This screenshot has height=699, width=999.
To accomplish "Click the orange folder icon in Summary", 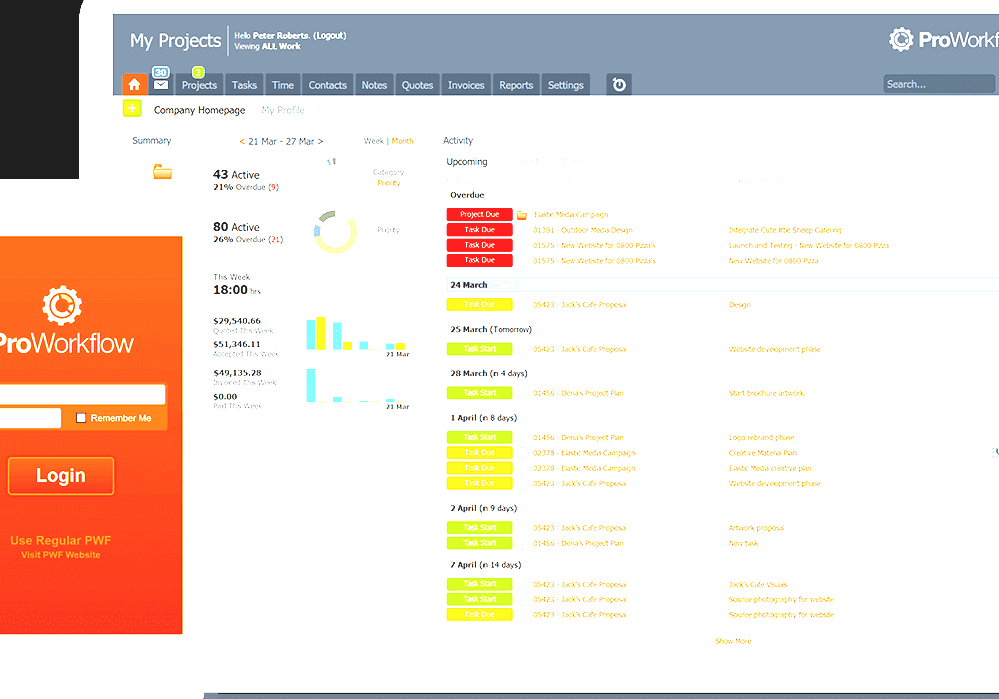I will (x=163, y=172).
